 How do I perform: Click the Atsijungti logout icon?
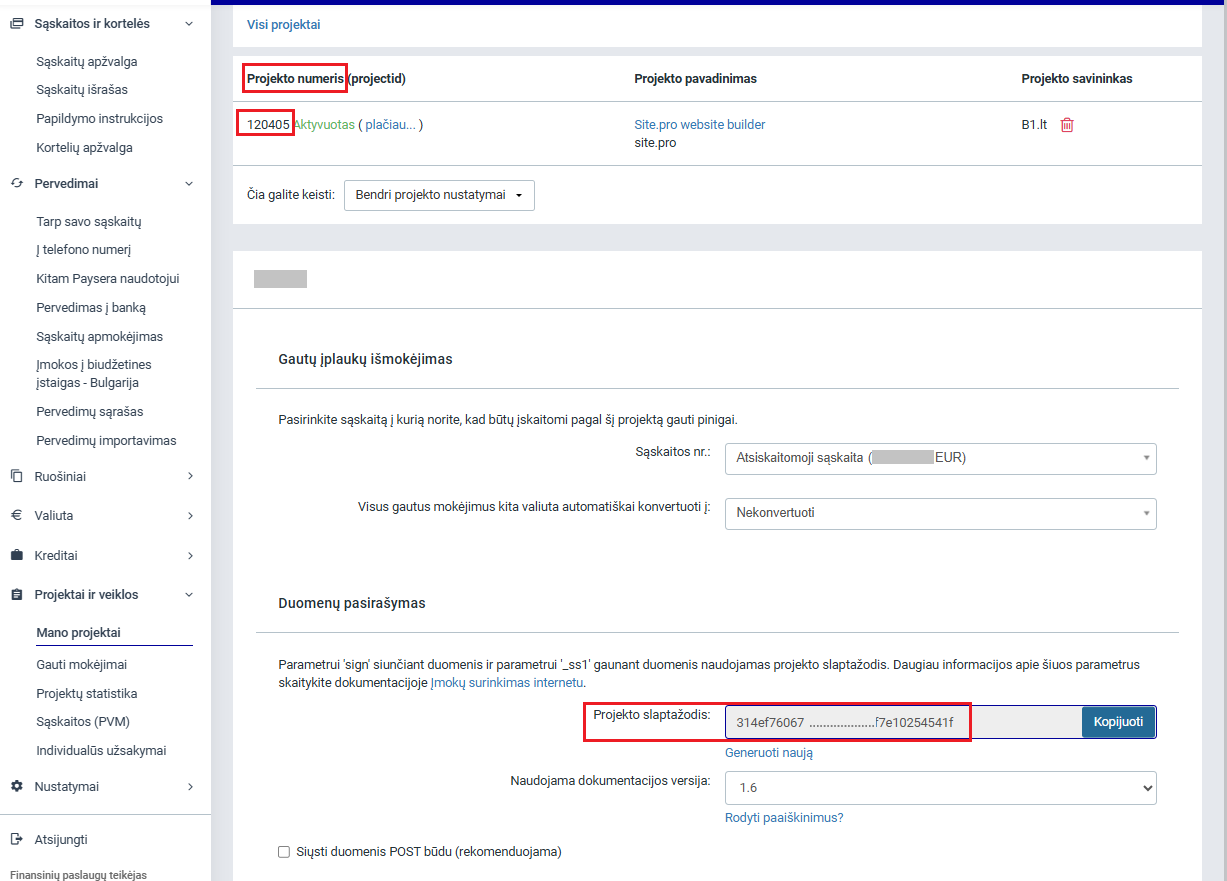pos(16,840)
